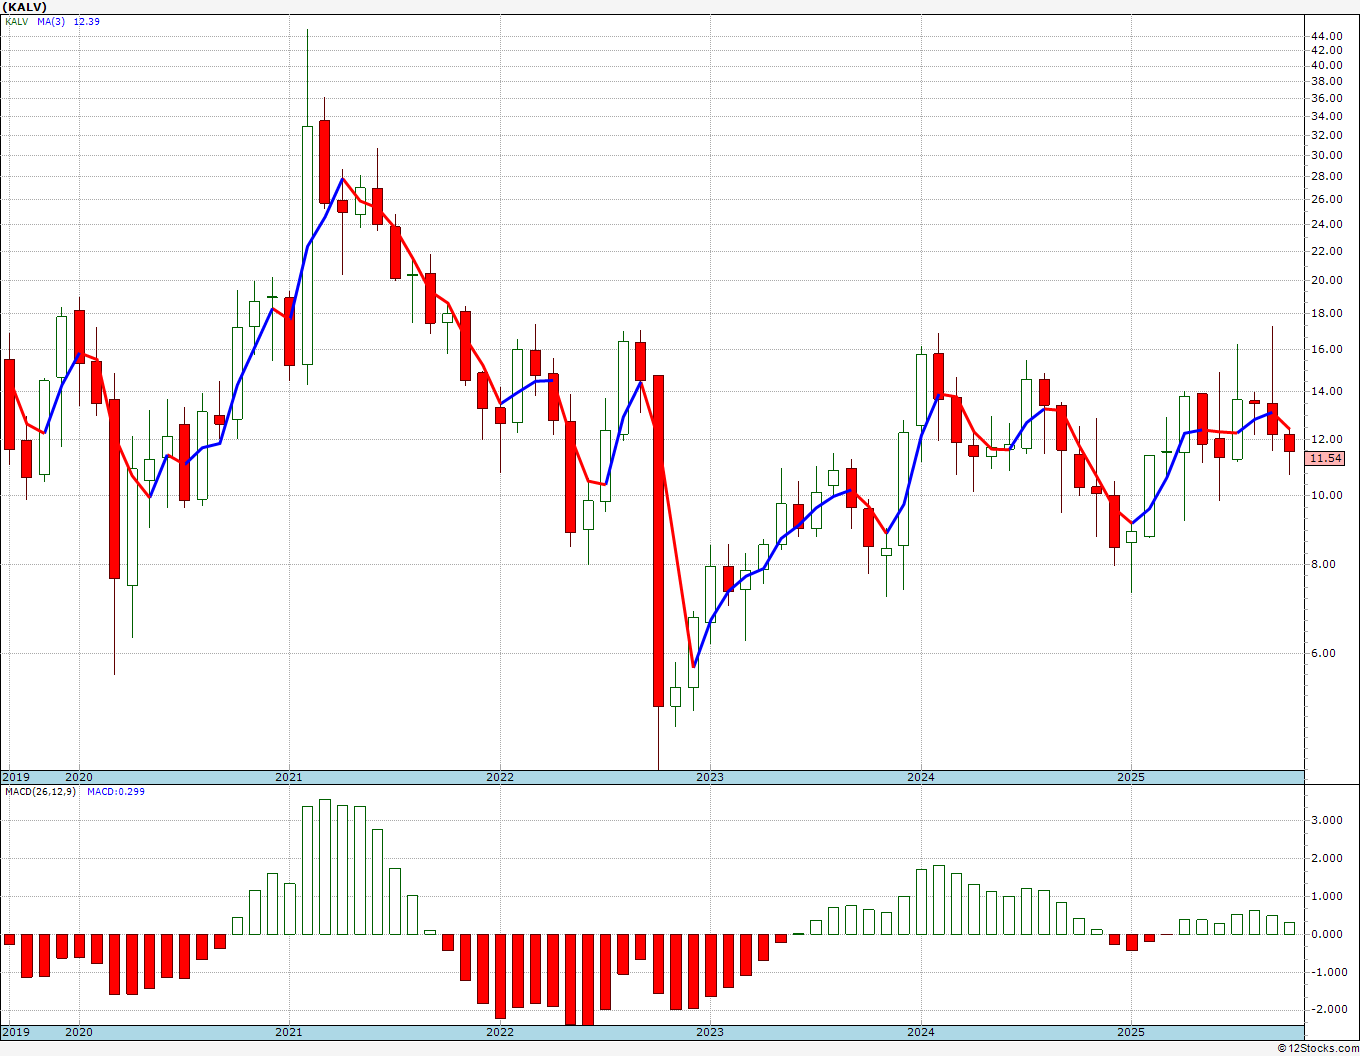The height and width of the screenshot is (1056, 1360).
Task: Pick the 40.00 price axis label
Action: [x=1326, y=65]
